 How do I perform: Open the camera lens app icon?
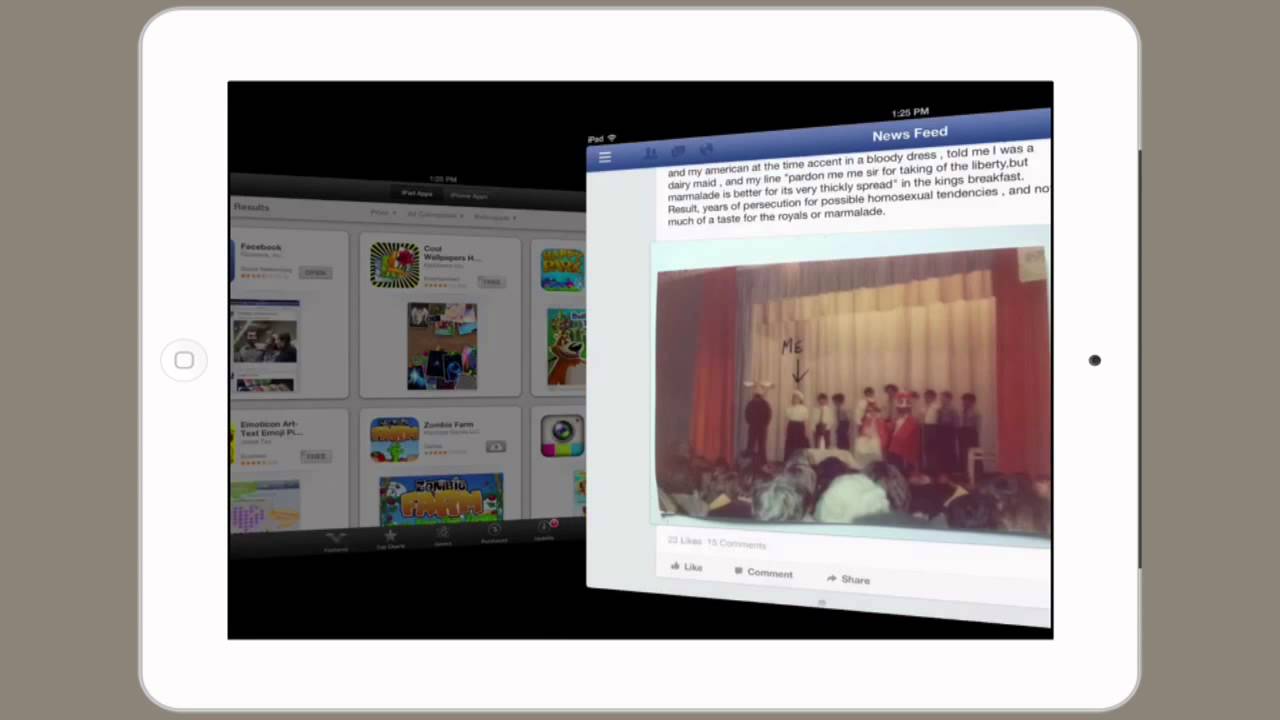click(562, 436)
